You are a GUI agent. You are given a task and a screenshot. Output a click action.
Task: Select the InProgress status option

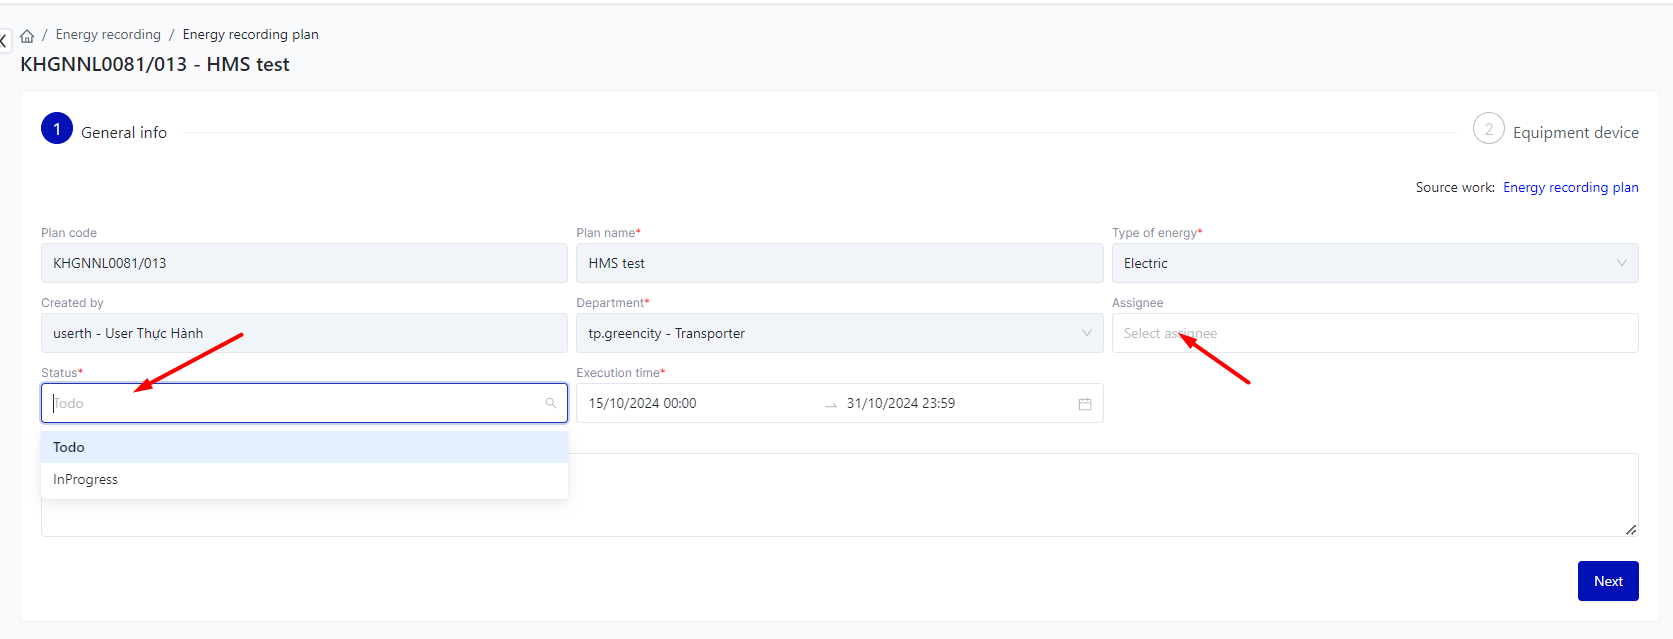86,480
